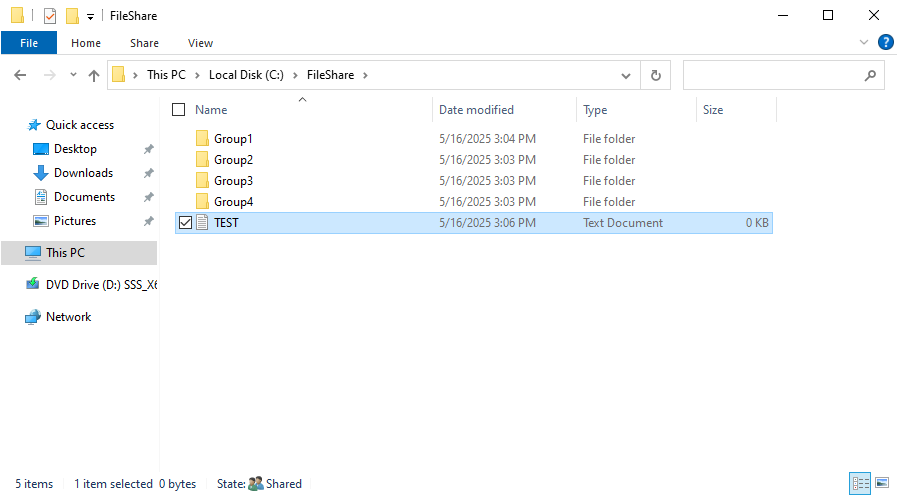Image resolution: width=898 pixels, height=496 pixels.
Task: Open the File menu tab
Action: click(29, 43)
